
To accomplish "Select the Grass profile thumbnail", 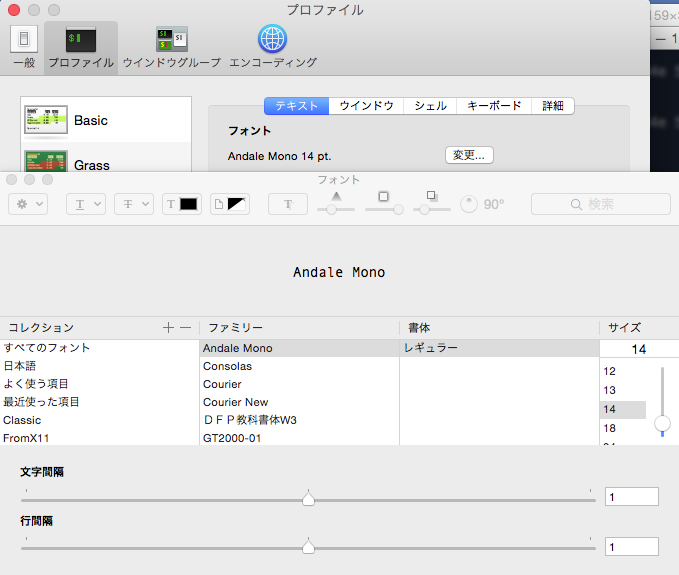I will 45,162.
